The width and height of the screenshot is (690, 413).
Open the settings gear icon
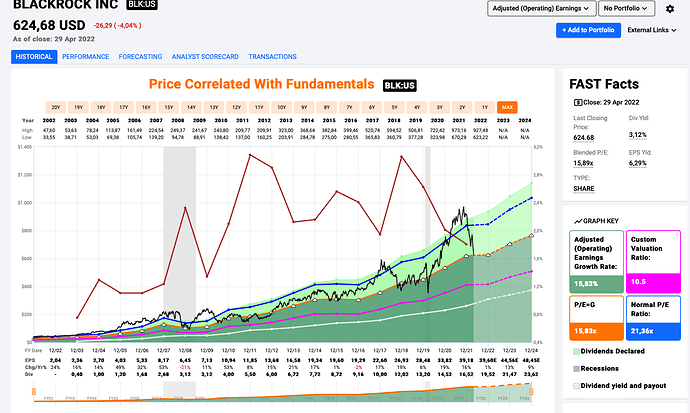coord(670,9)
